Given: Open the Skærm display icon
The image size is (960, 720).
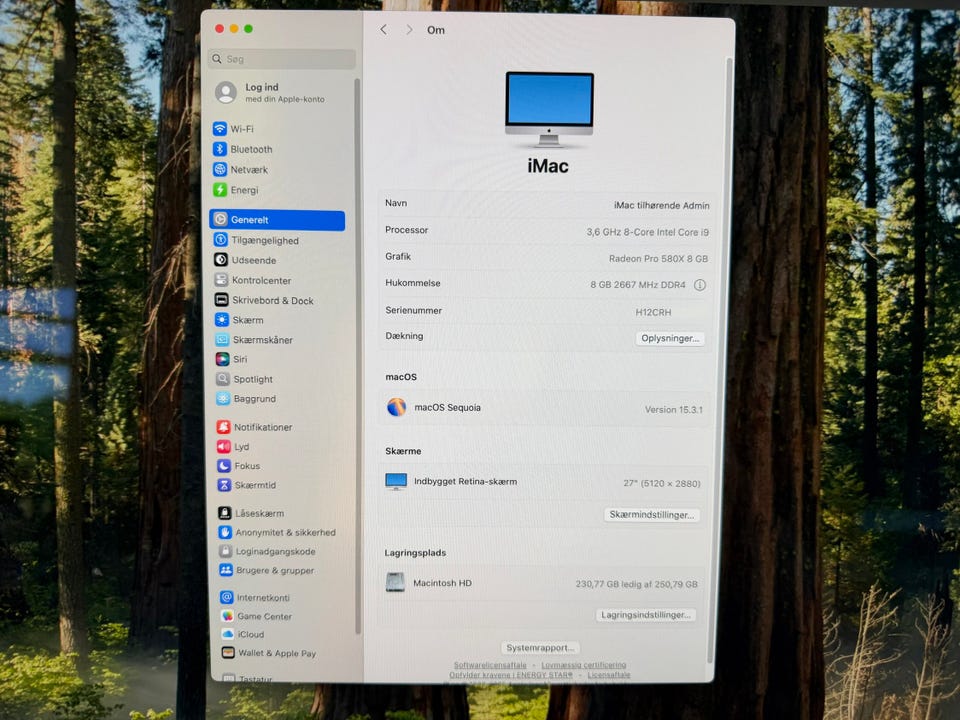Looking at the screenshot, I should [222, 320].
